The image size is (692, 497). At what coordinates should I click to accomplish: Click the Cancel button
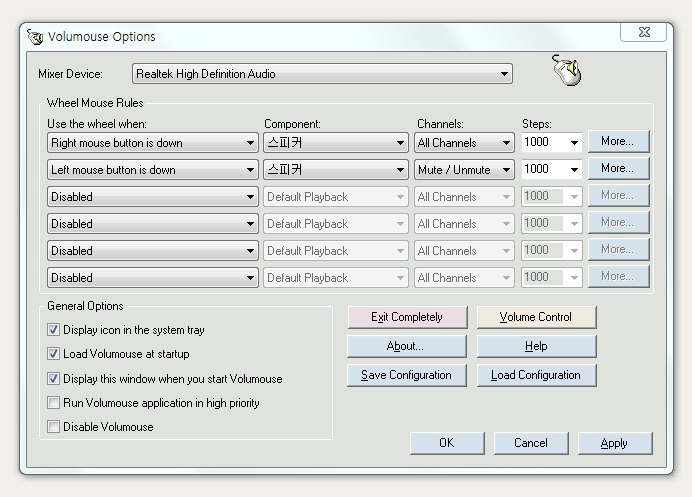pyautogui.click(x=531, y=443)
